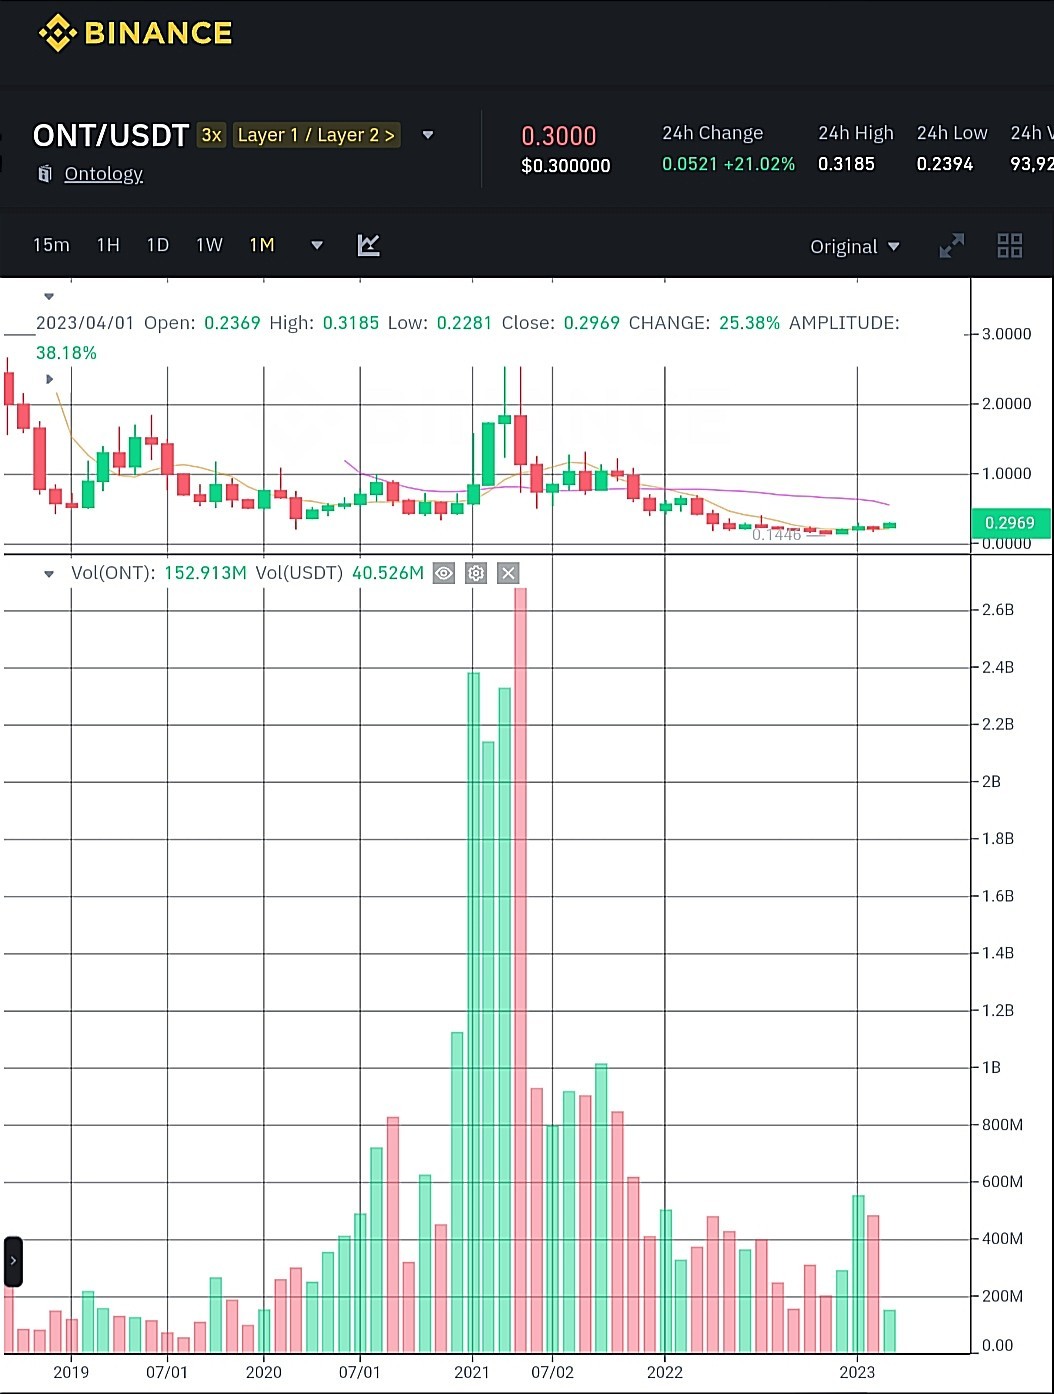The width and height of the screenshot is (1054, 1394).
Task: Switch to the 1W interval
Action: (x=209, y=245)
